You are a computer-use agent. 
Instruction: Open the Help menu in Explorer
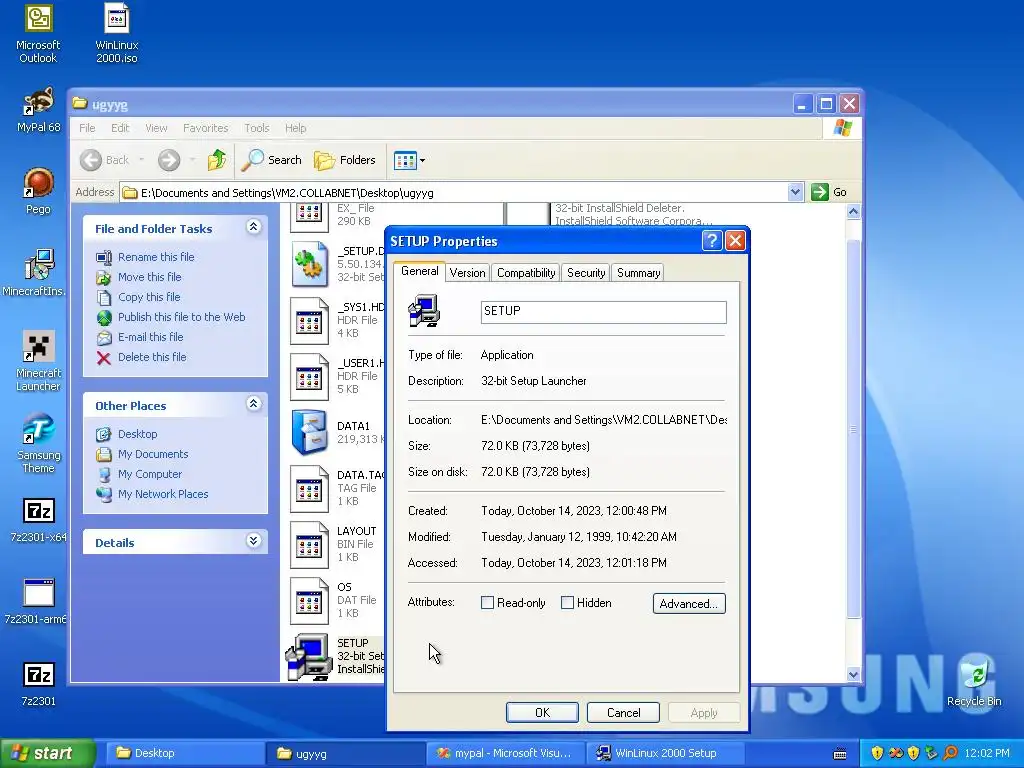tap(295, 128)
